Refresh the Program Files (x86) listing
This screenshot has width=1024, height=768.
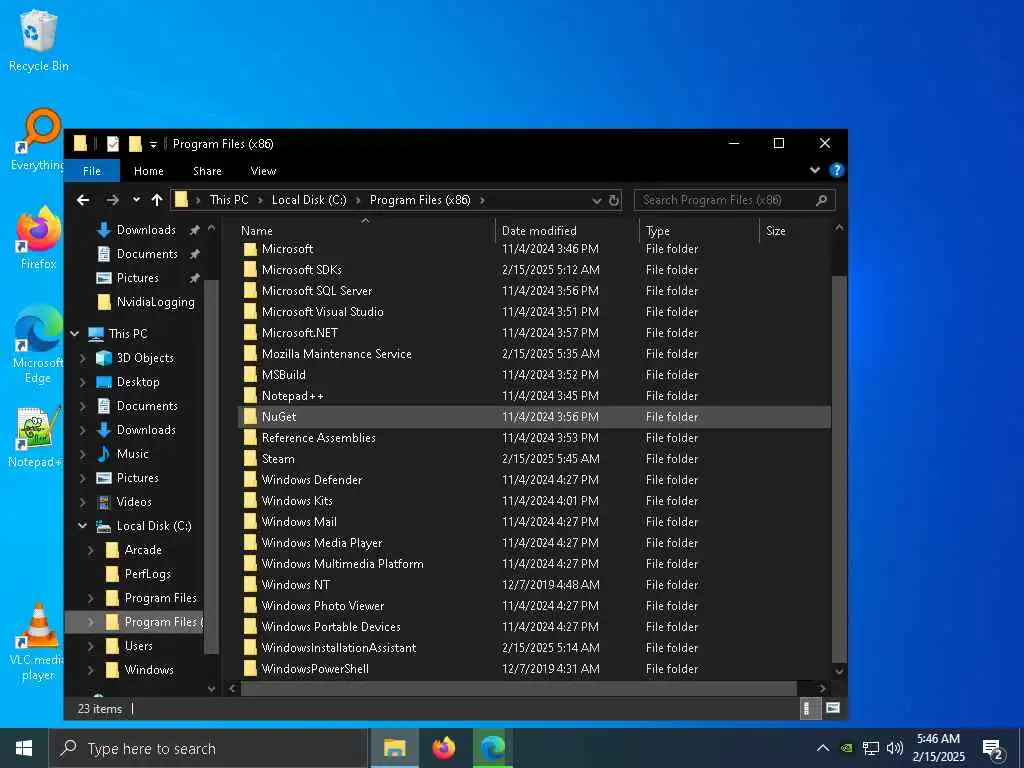613,200
